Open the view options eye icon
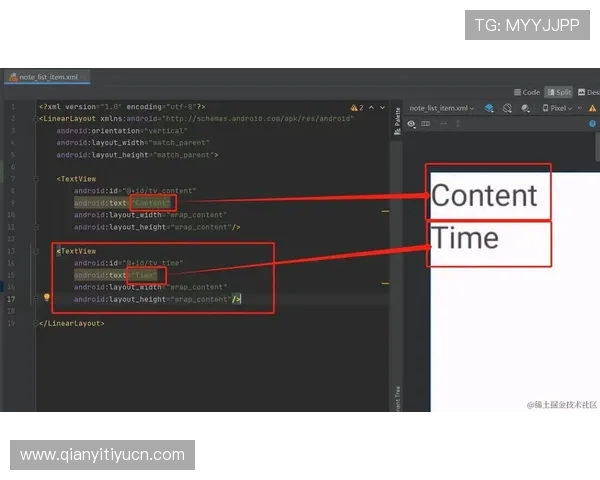This screenshot has width=600, height=480. click(411, 124)
